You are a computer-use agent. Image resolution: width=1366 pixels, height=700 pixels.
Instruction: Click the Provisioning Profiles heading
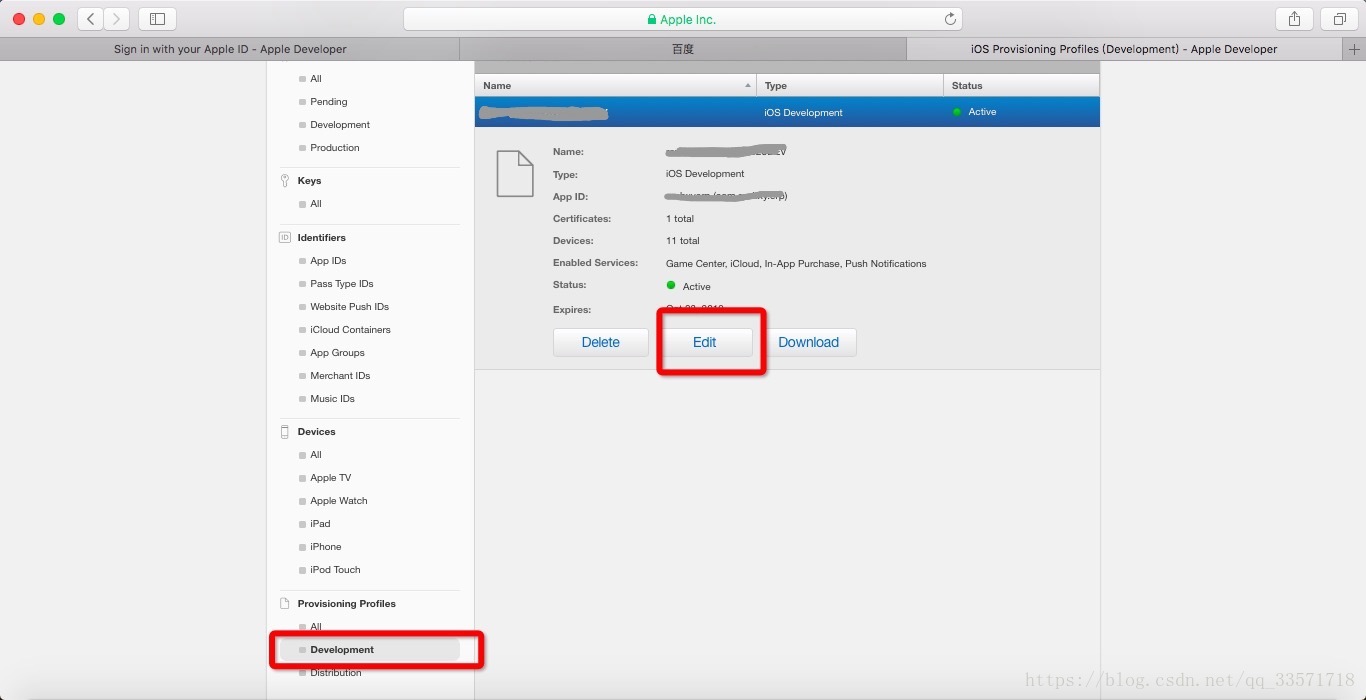[x=346, y=604]
